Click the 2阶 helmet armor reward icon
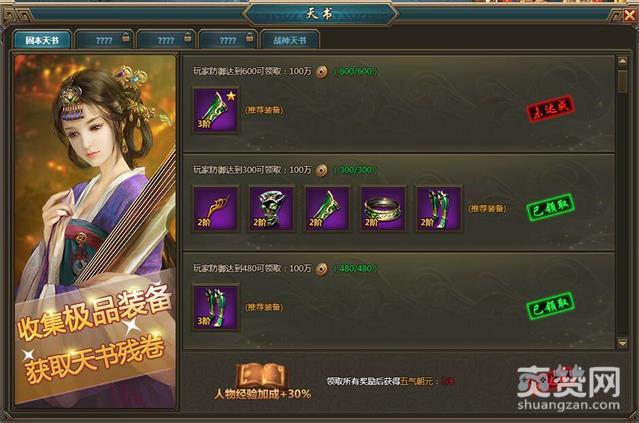Viewport: 639px width, 423px height. coord(271,209)
